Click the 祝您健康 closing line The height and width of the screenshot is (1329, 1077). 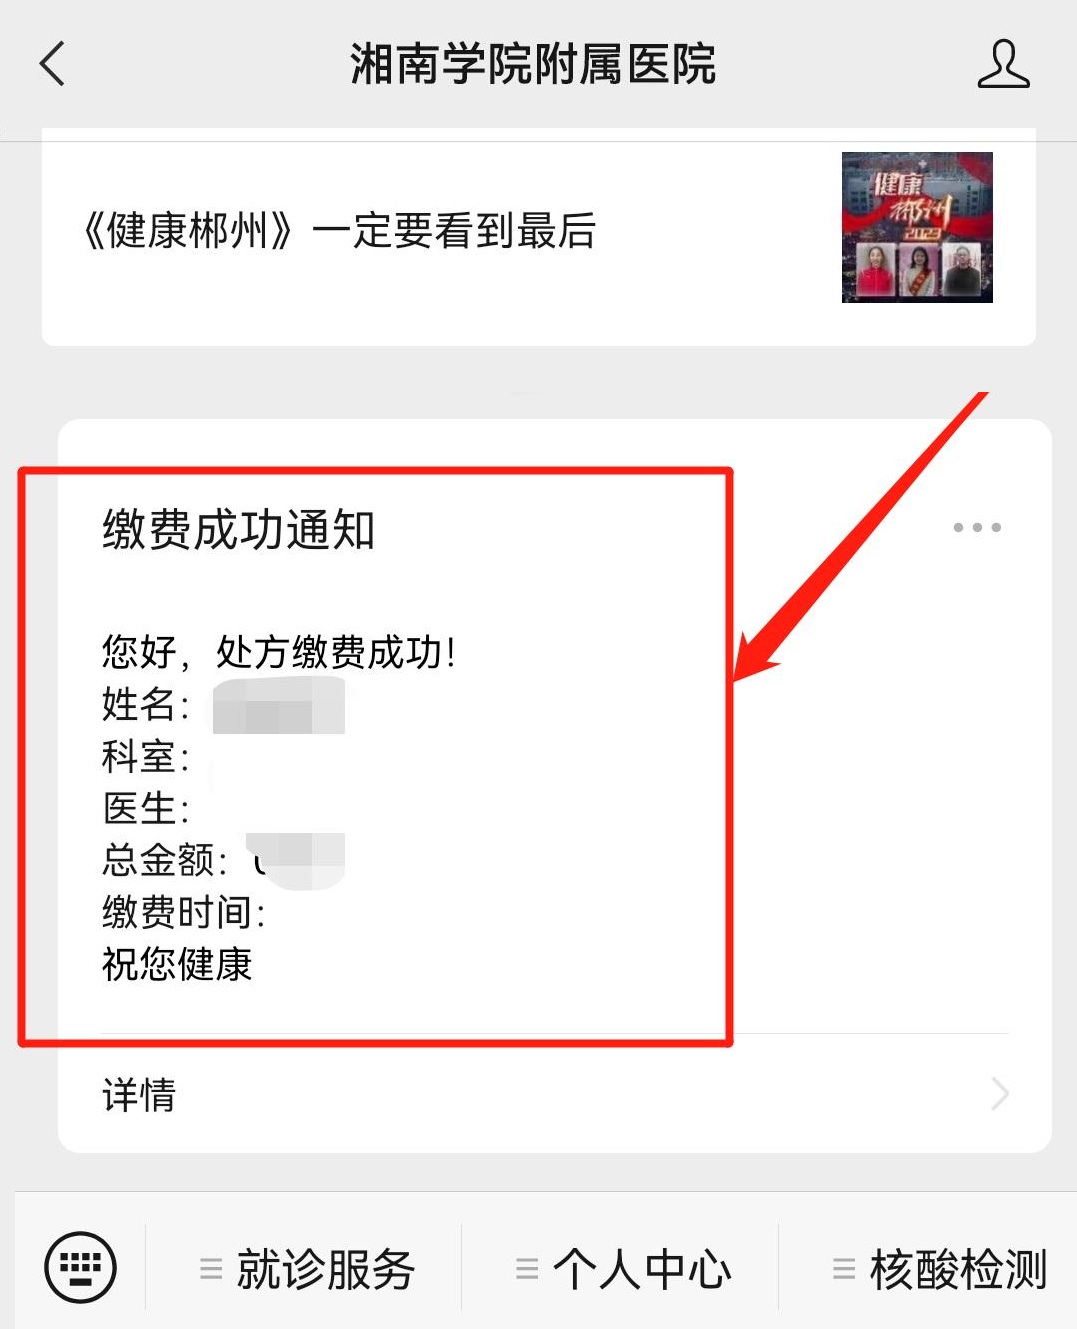coord(177,964)
